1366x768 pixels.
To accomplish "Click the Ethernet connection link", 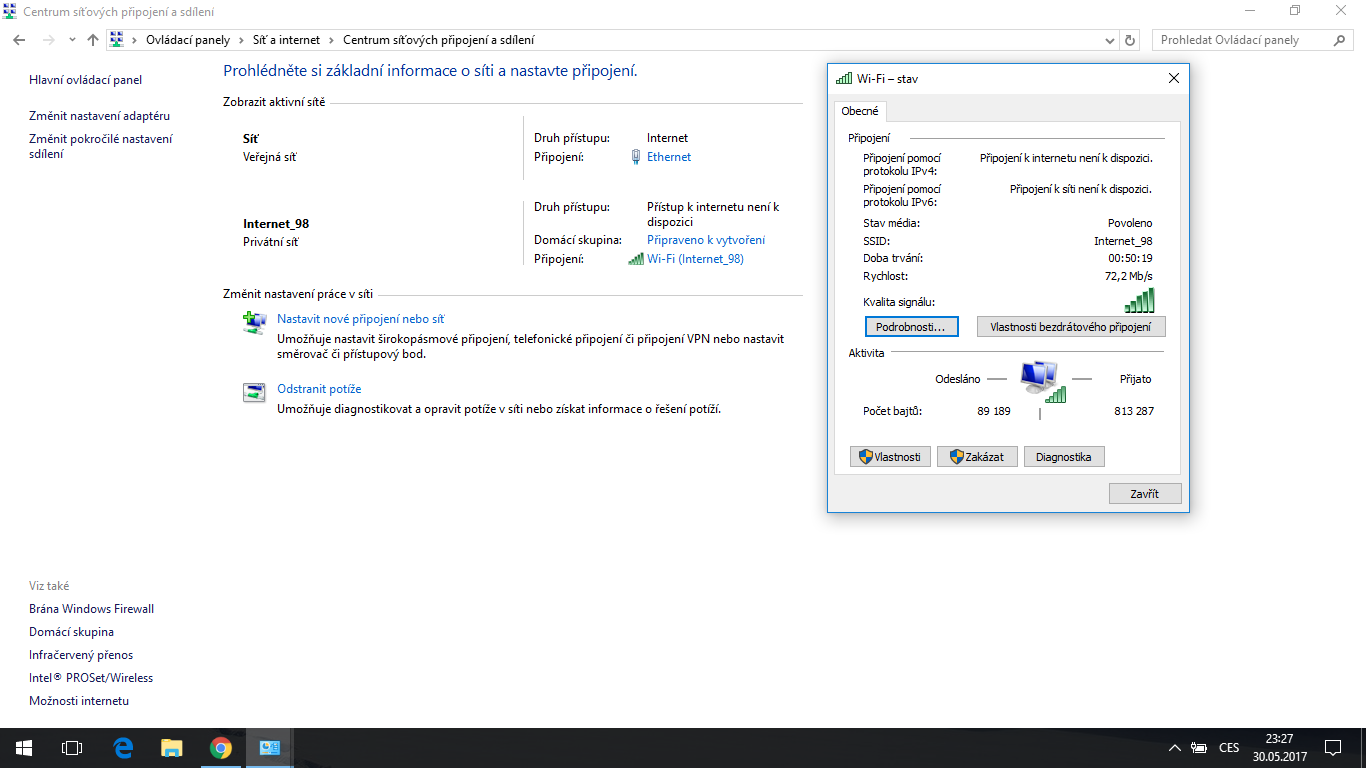I will click(669, 157).
